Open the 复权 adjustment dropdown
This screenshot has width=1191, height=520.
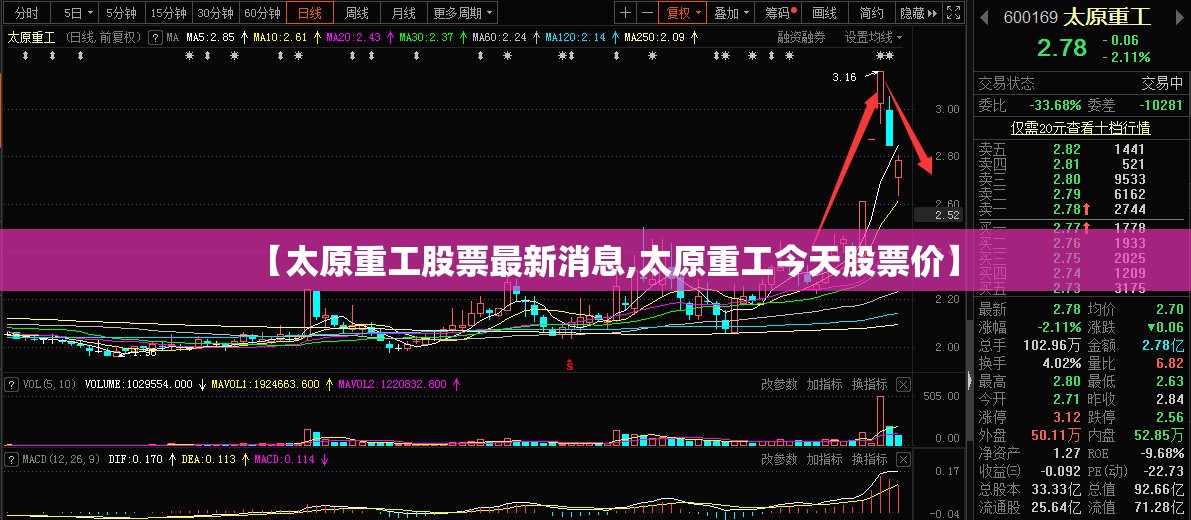683,13
